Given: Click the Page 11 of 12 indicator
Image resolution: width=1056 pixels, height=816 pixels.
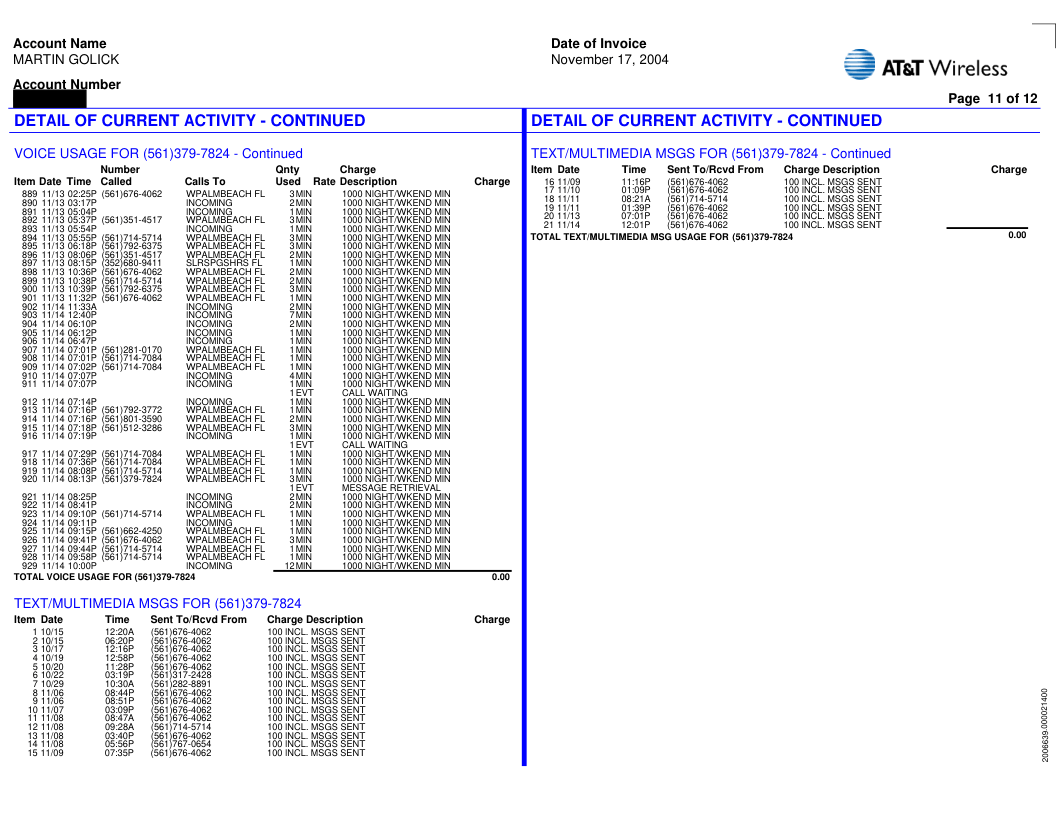Looking at the screenshot, I should [992, 98].
